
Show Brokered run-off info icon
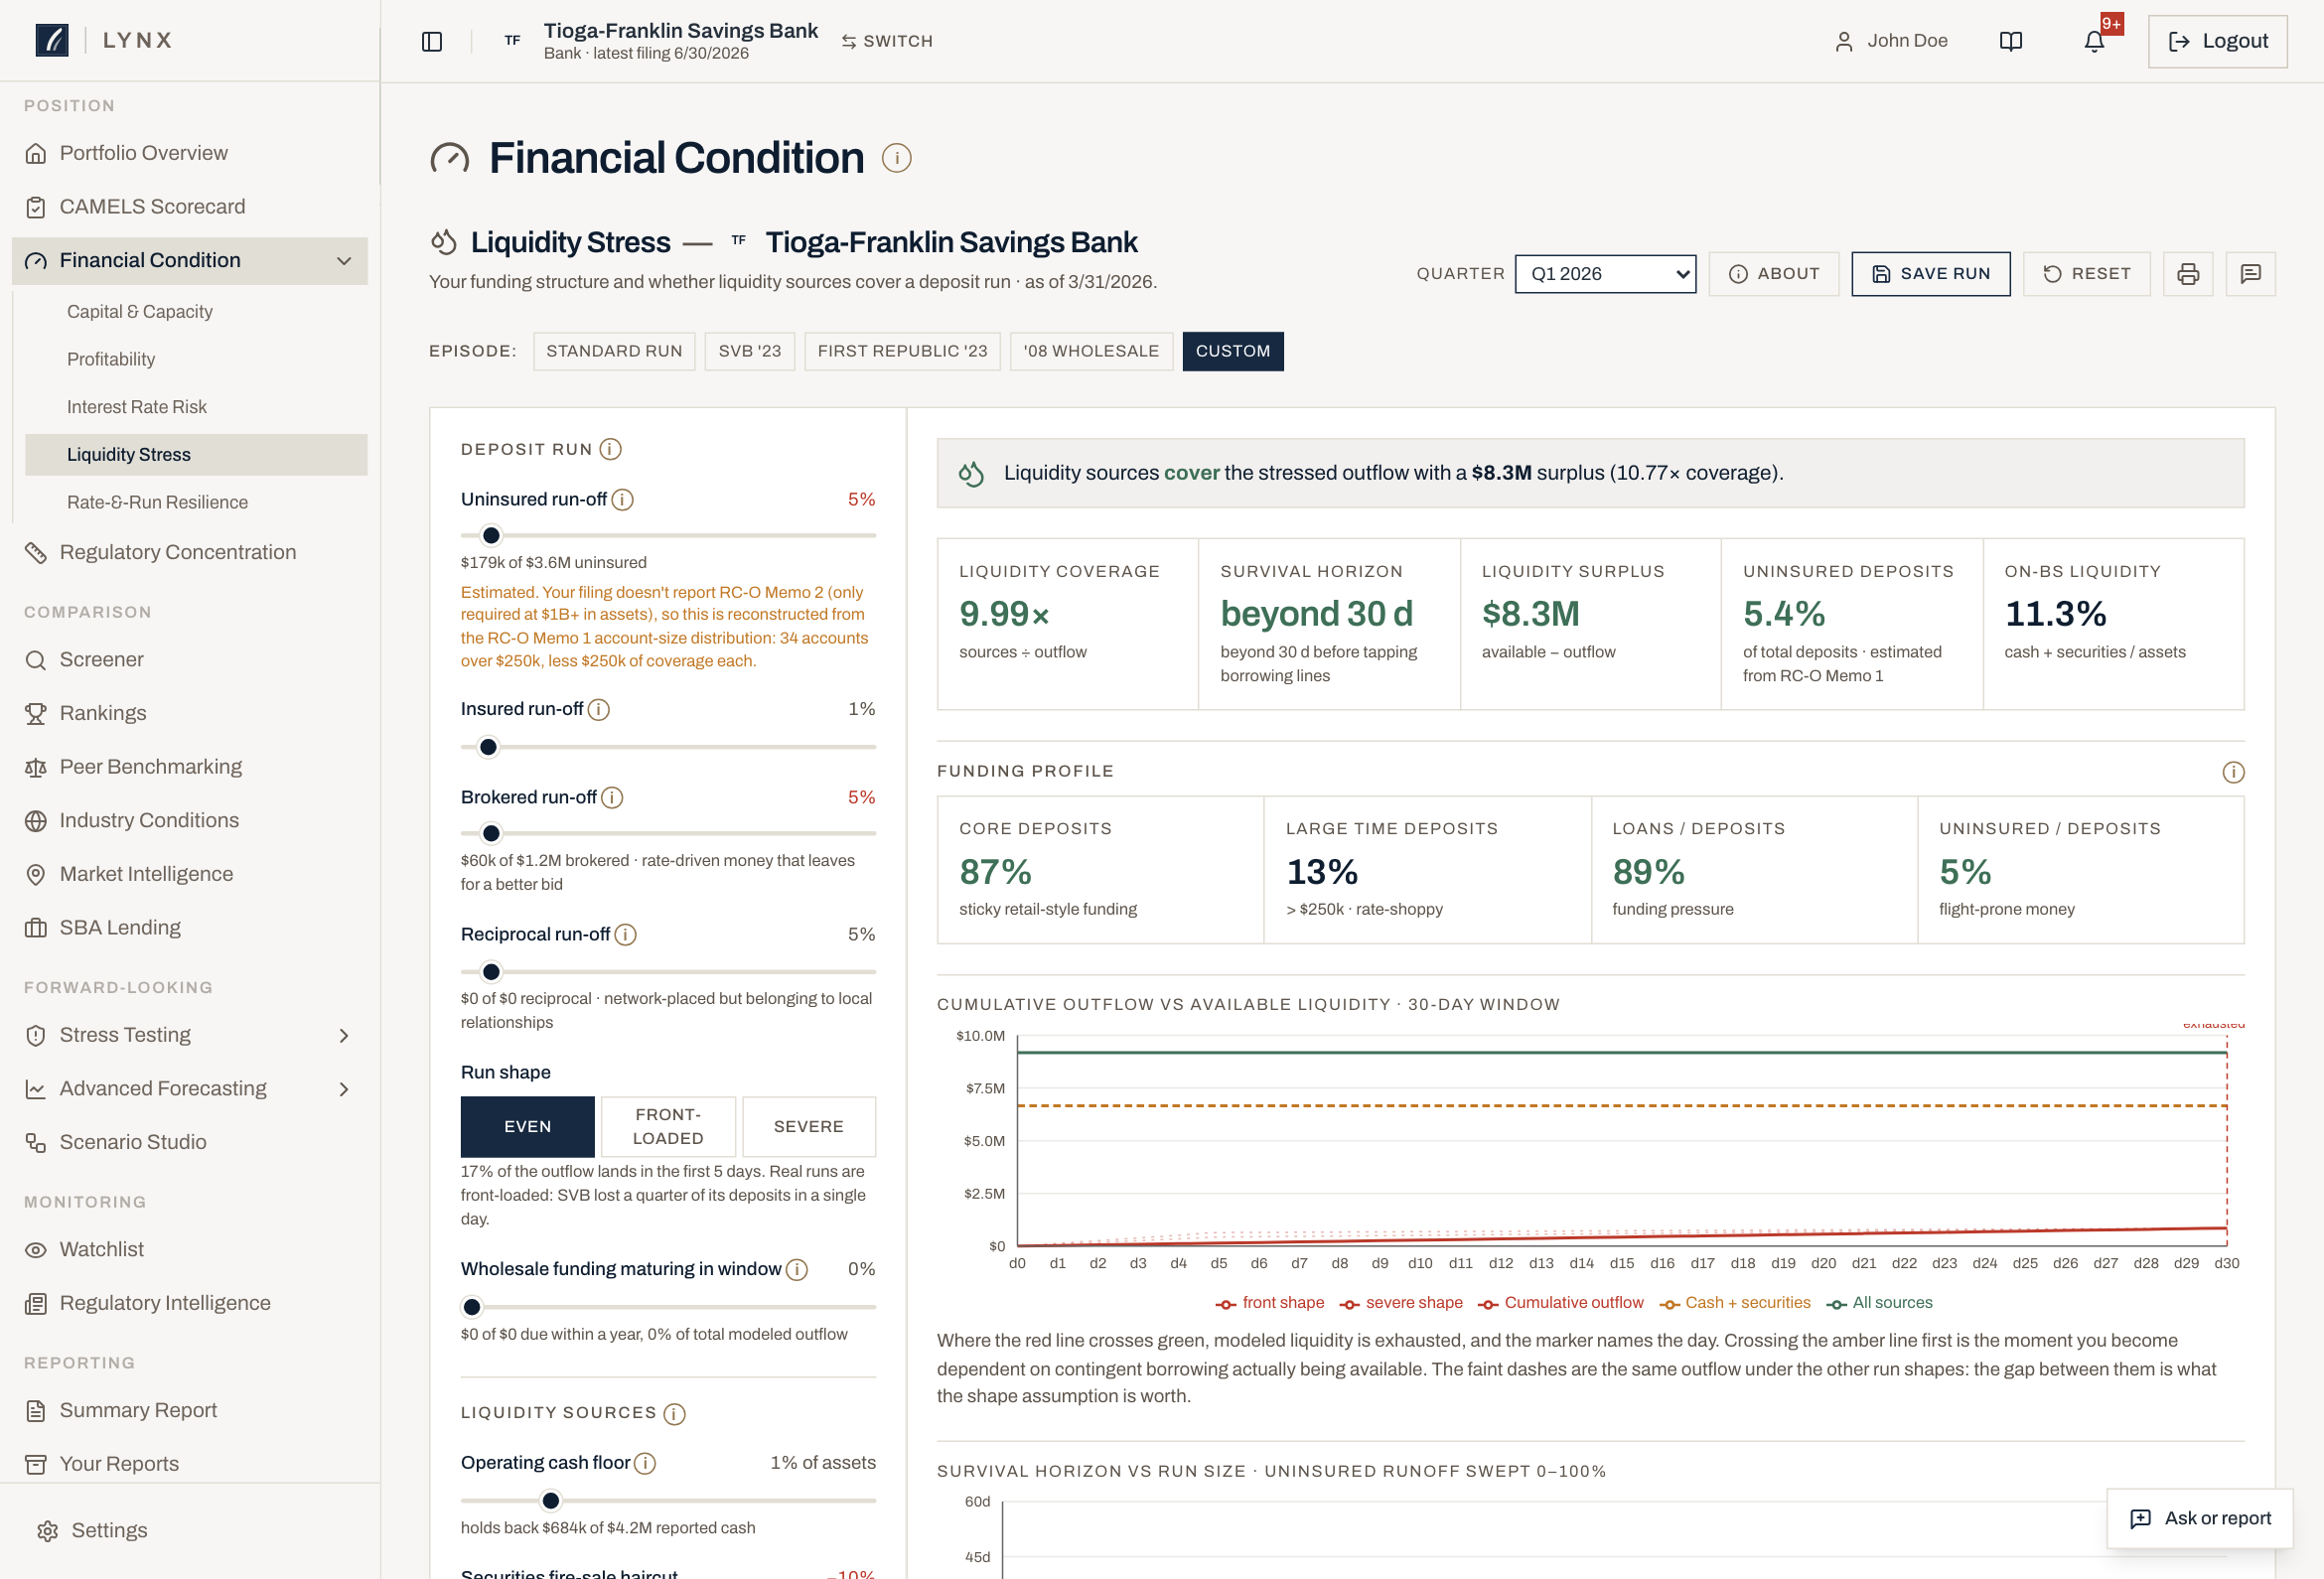point(612,797)
